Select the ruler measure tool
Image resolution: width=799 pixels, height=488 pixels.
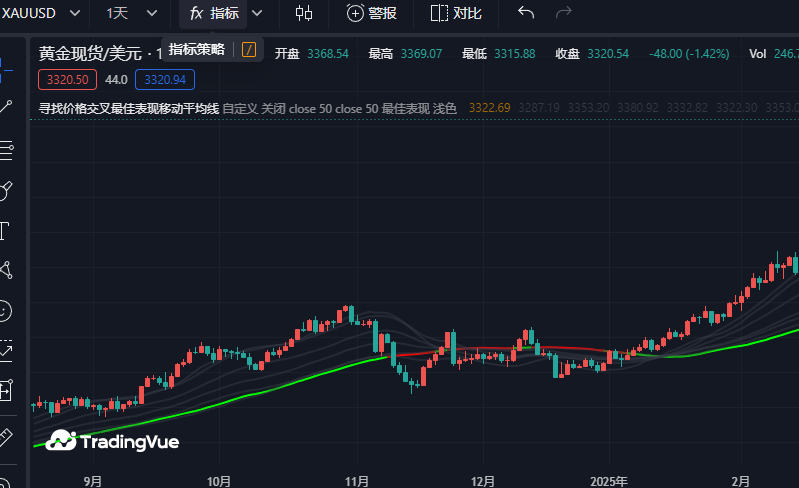5,437
